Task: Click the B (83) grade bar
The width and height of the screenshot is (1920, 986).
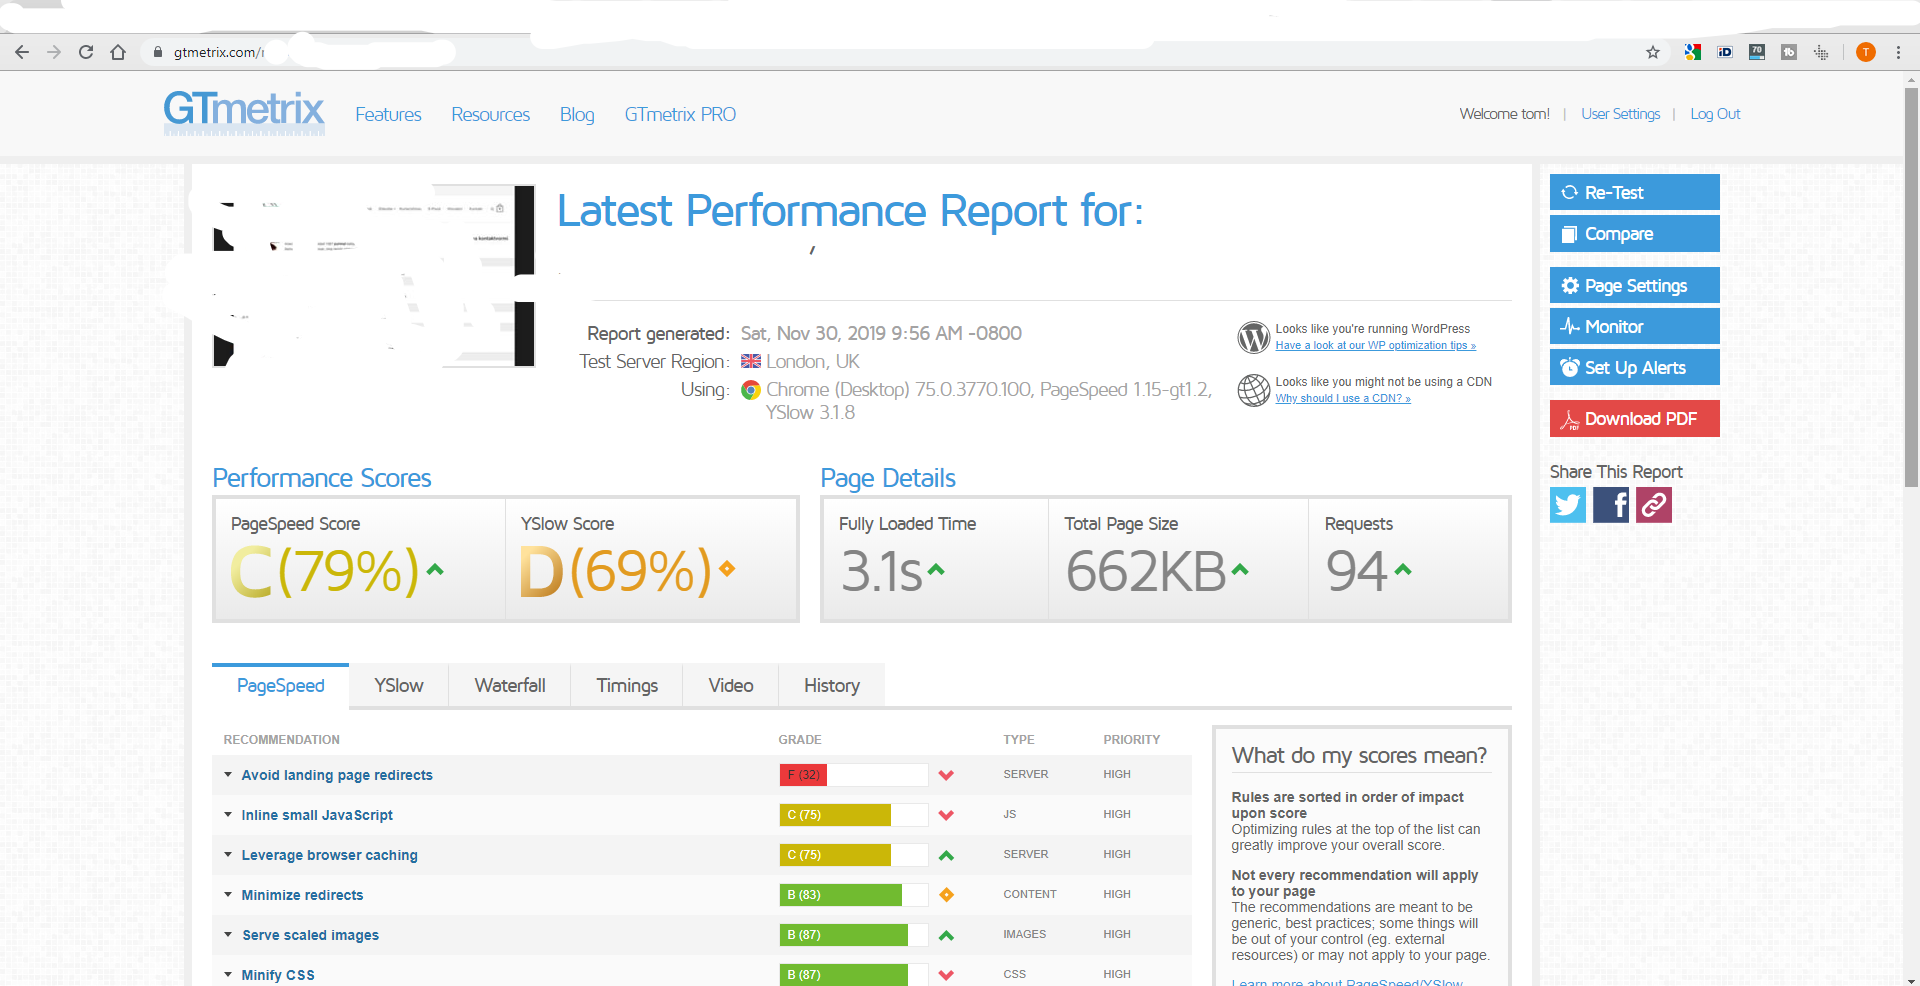Action: pyautogui.click(x=854, y=895)
